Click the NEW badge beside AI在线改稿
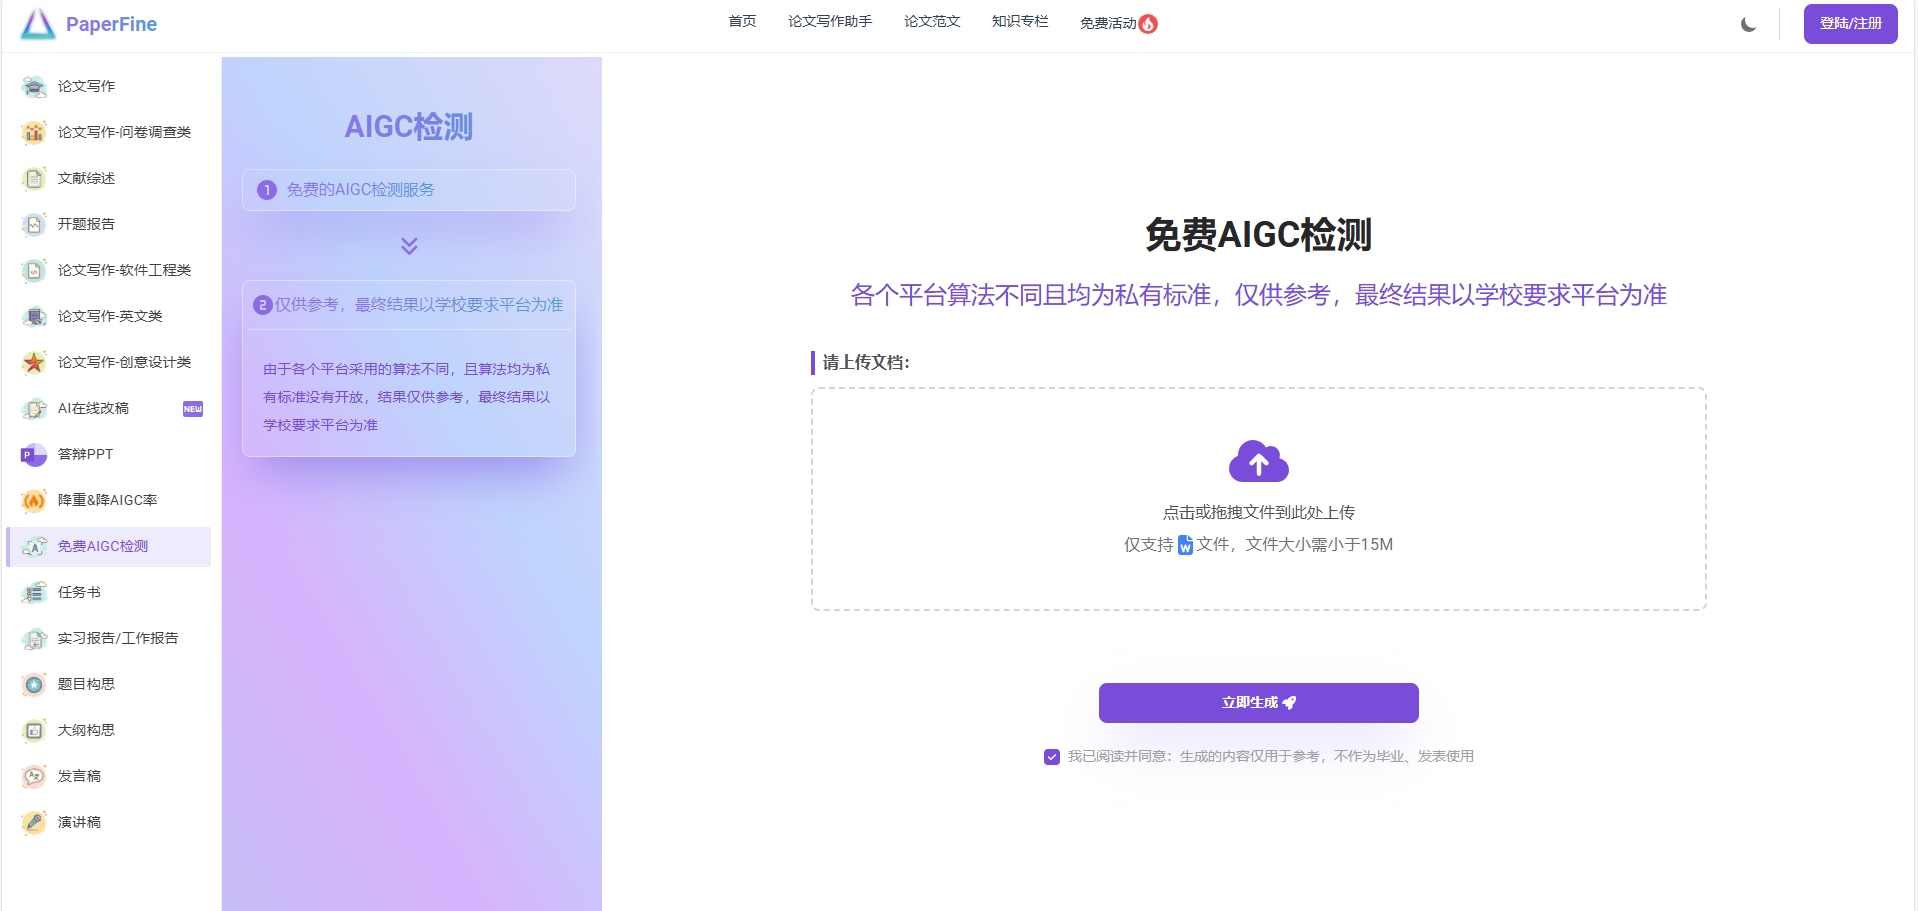 tap(193, 409)
